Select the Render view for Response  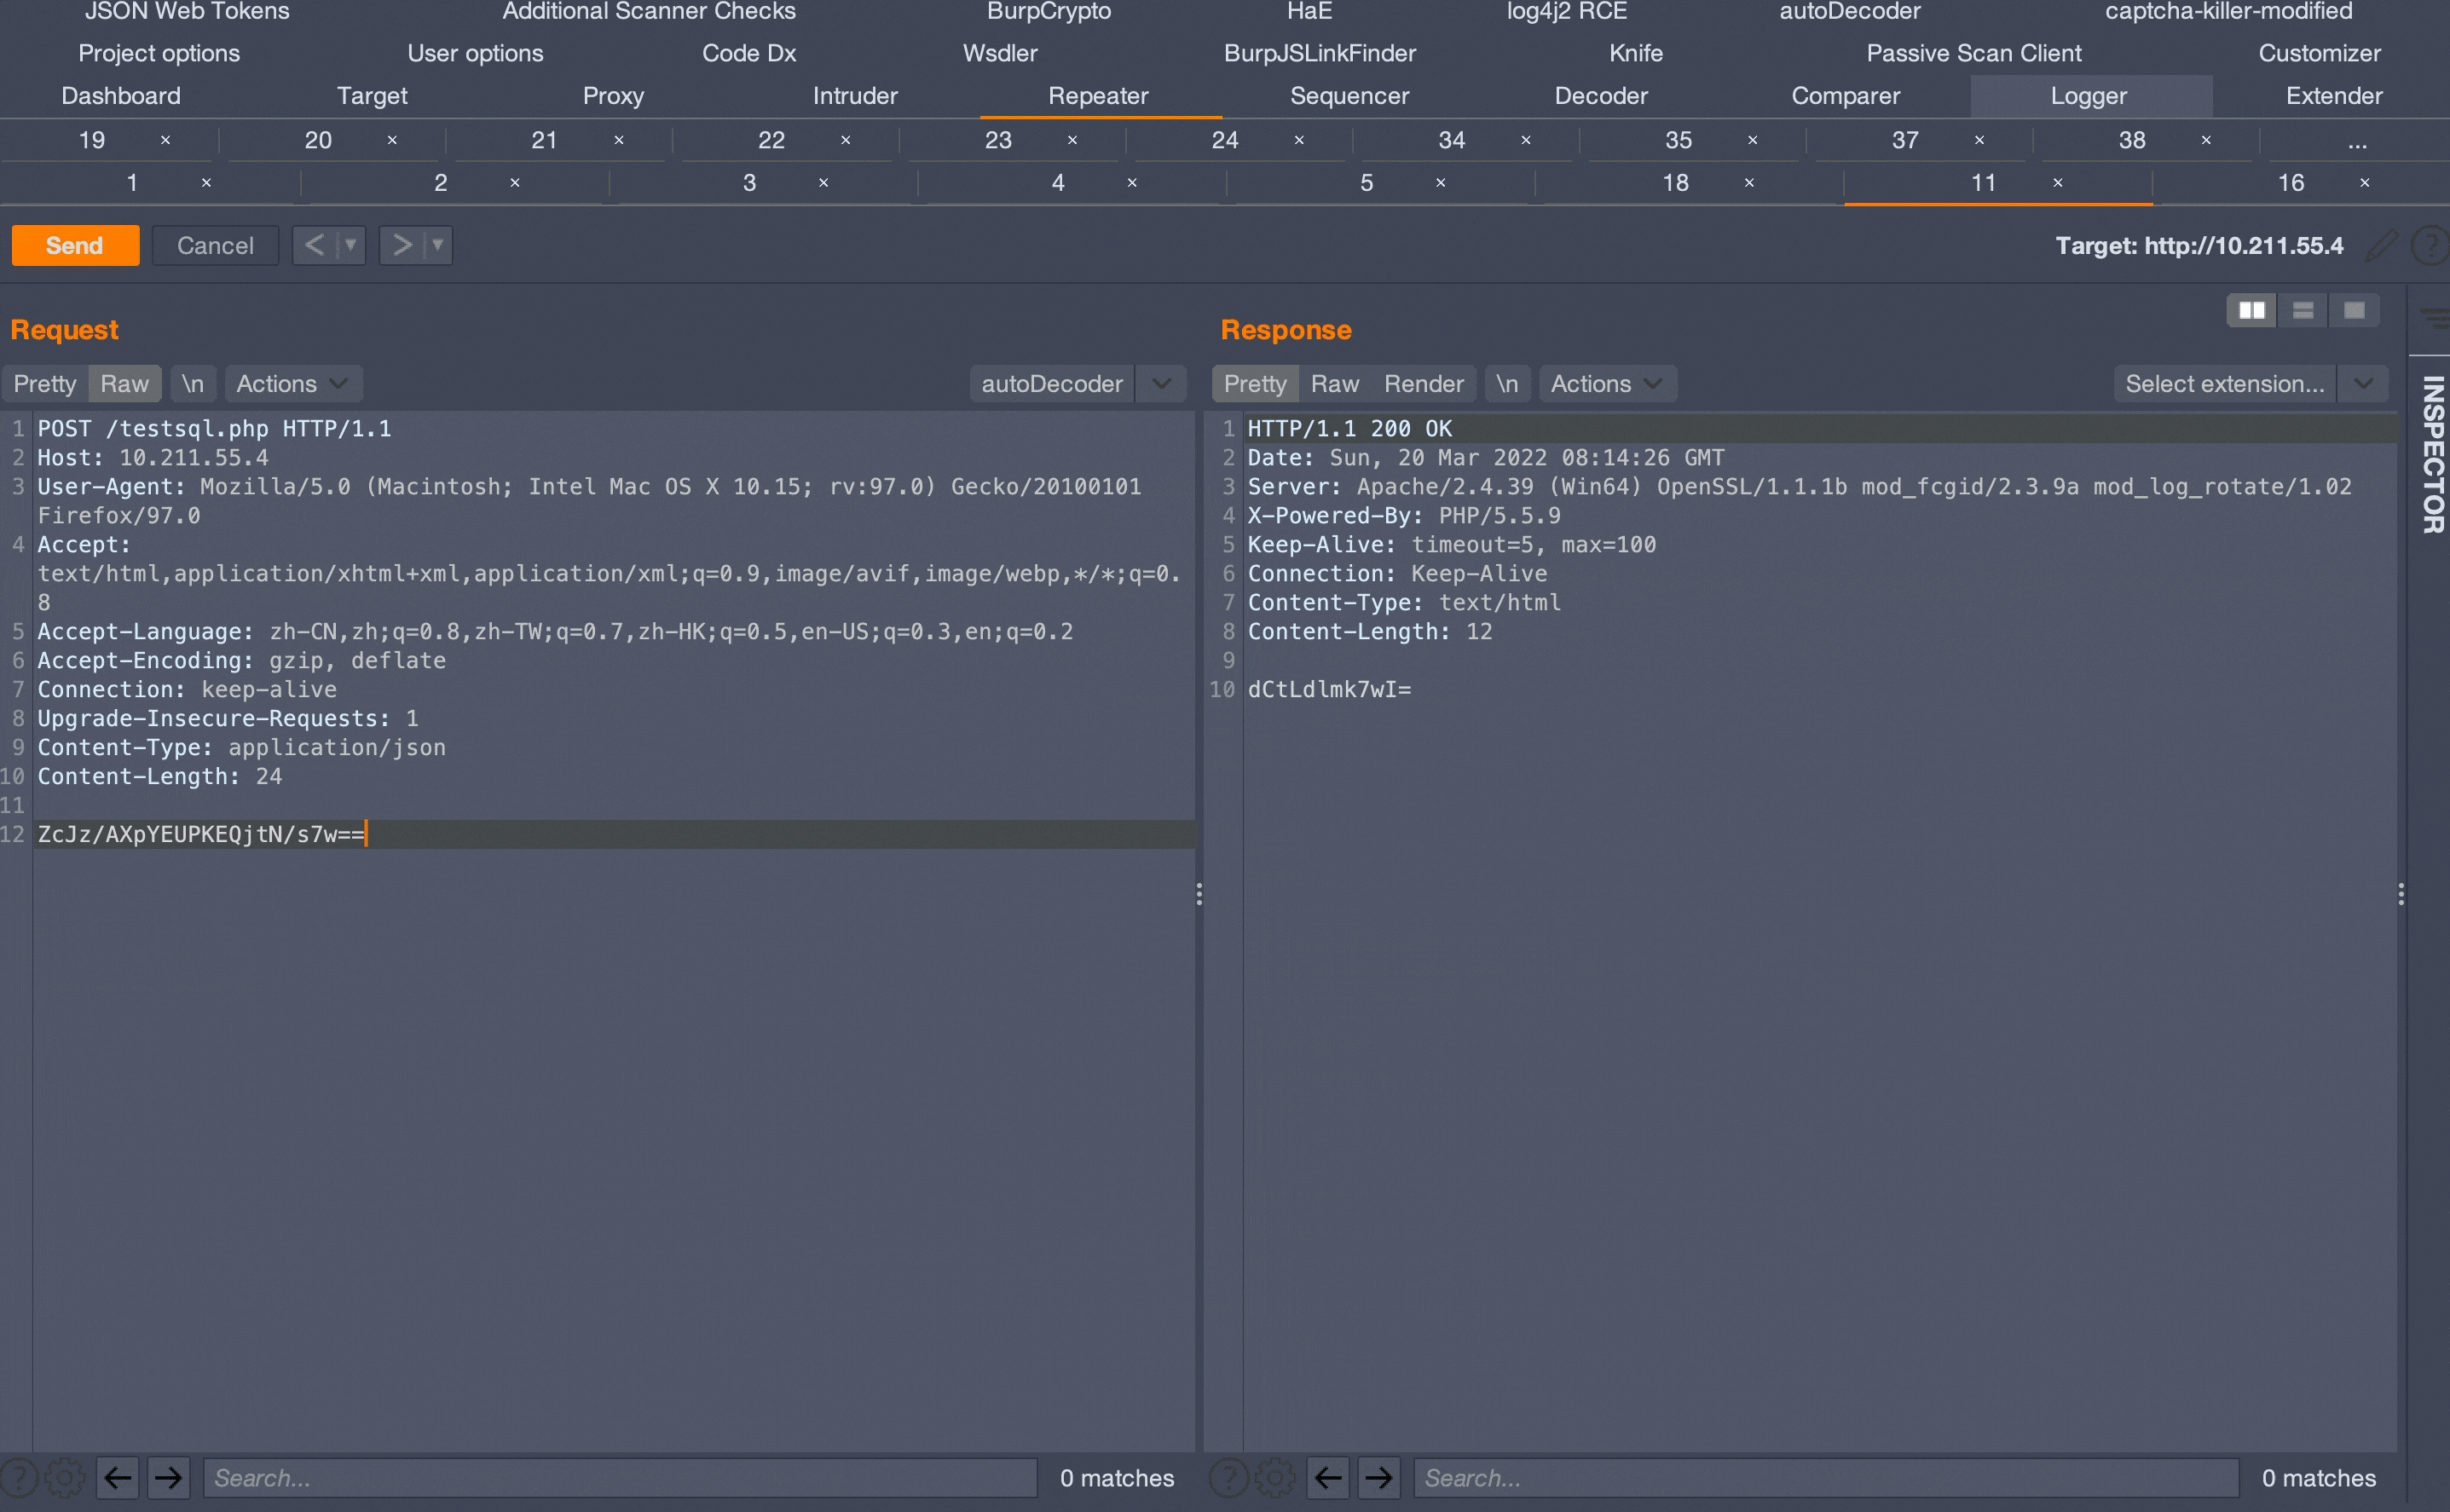coord(1421,384)
